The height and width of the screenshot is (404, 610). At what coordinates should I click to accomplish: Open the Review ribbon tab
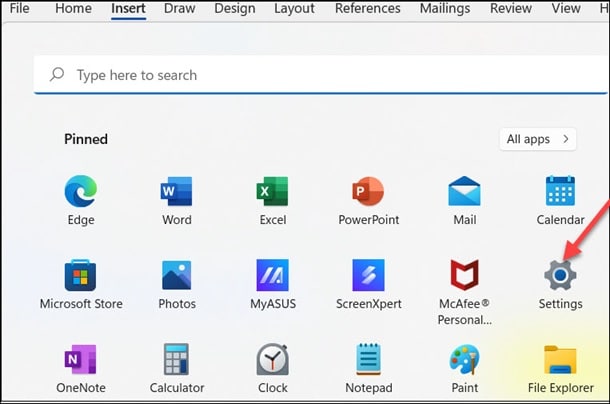coord(511,8)
